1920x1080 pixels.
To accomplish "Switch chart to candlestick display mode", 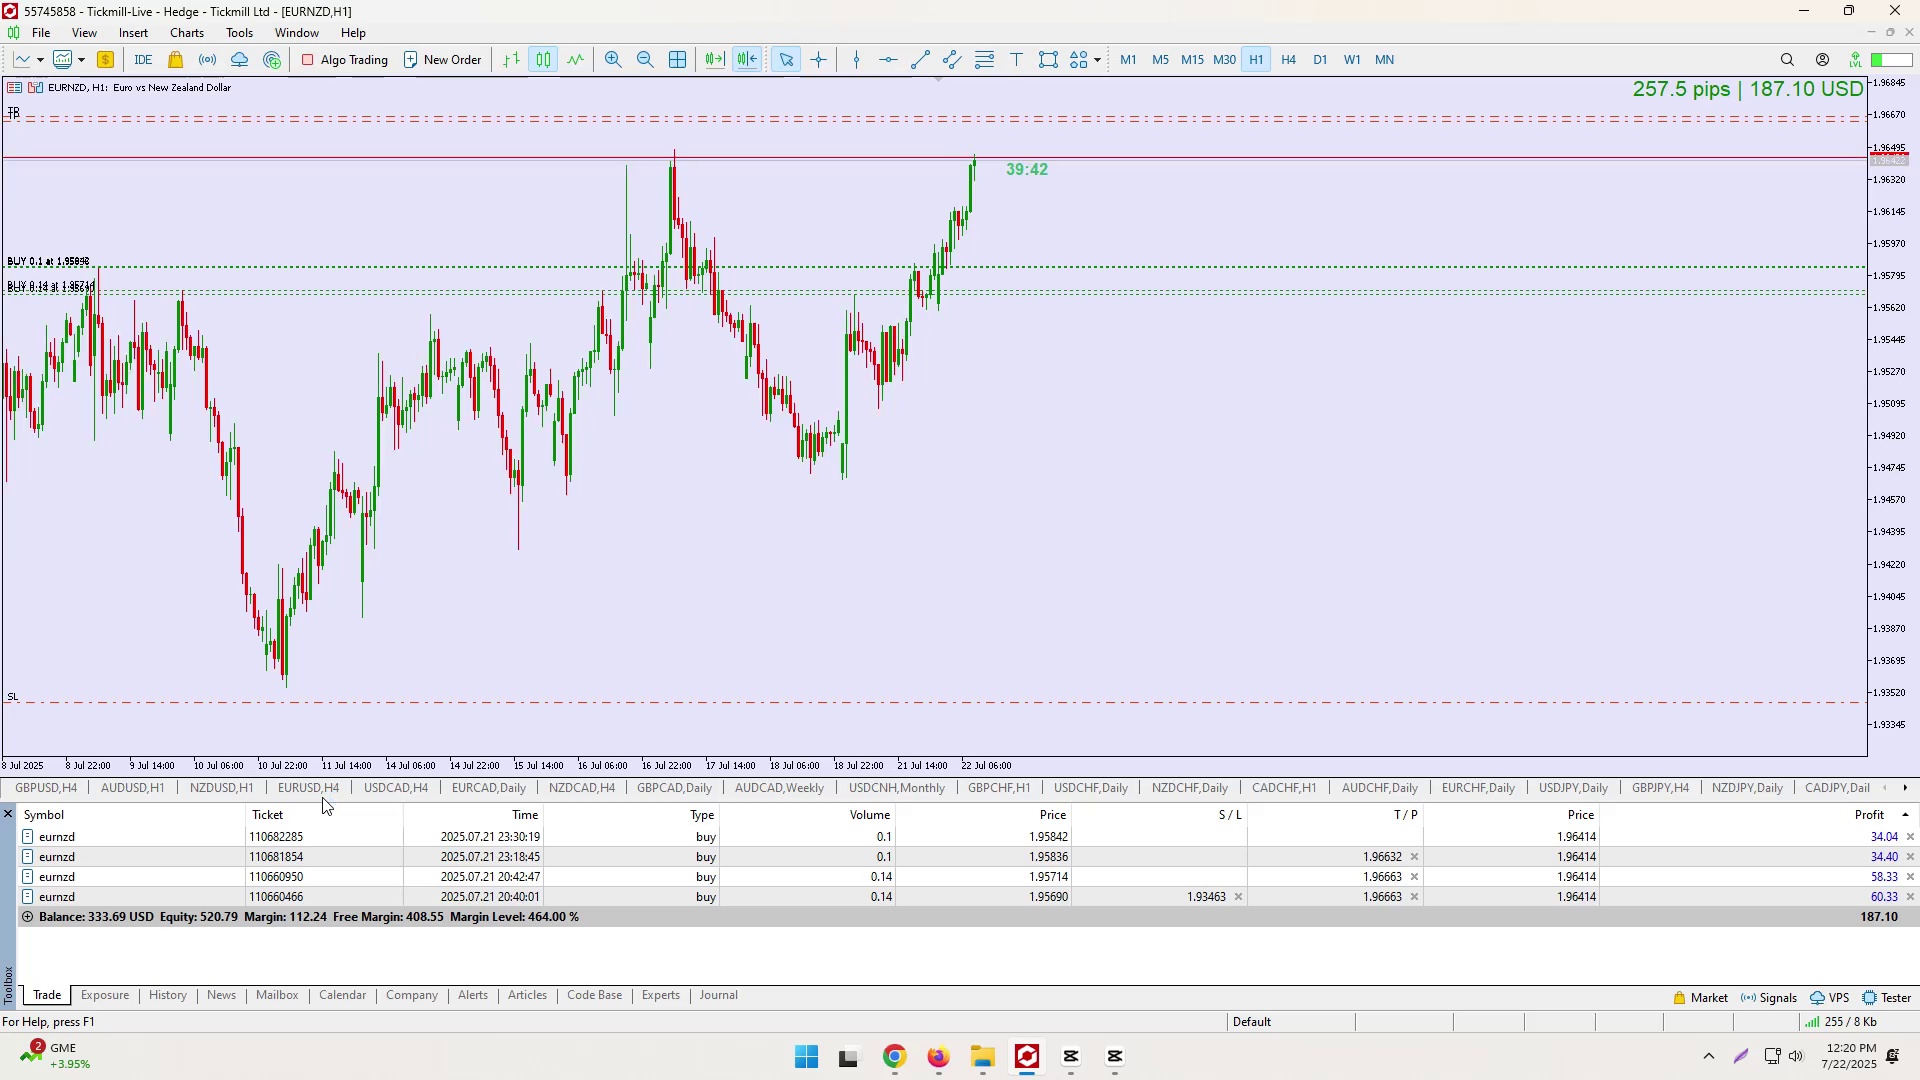I will pos(543,60).
